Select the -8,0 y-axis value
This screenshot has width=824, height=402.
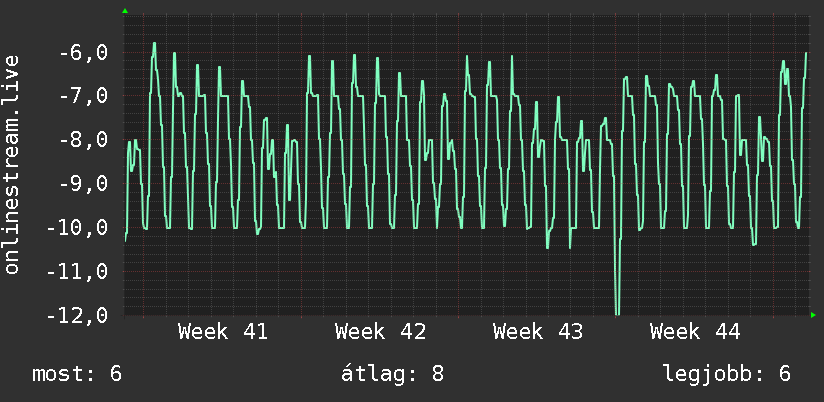(83, 141)
